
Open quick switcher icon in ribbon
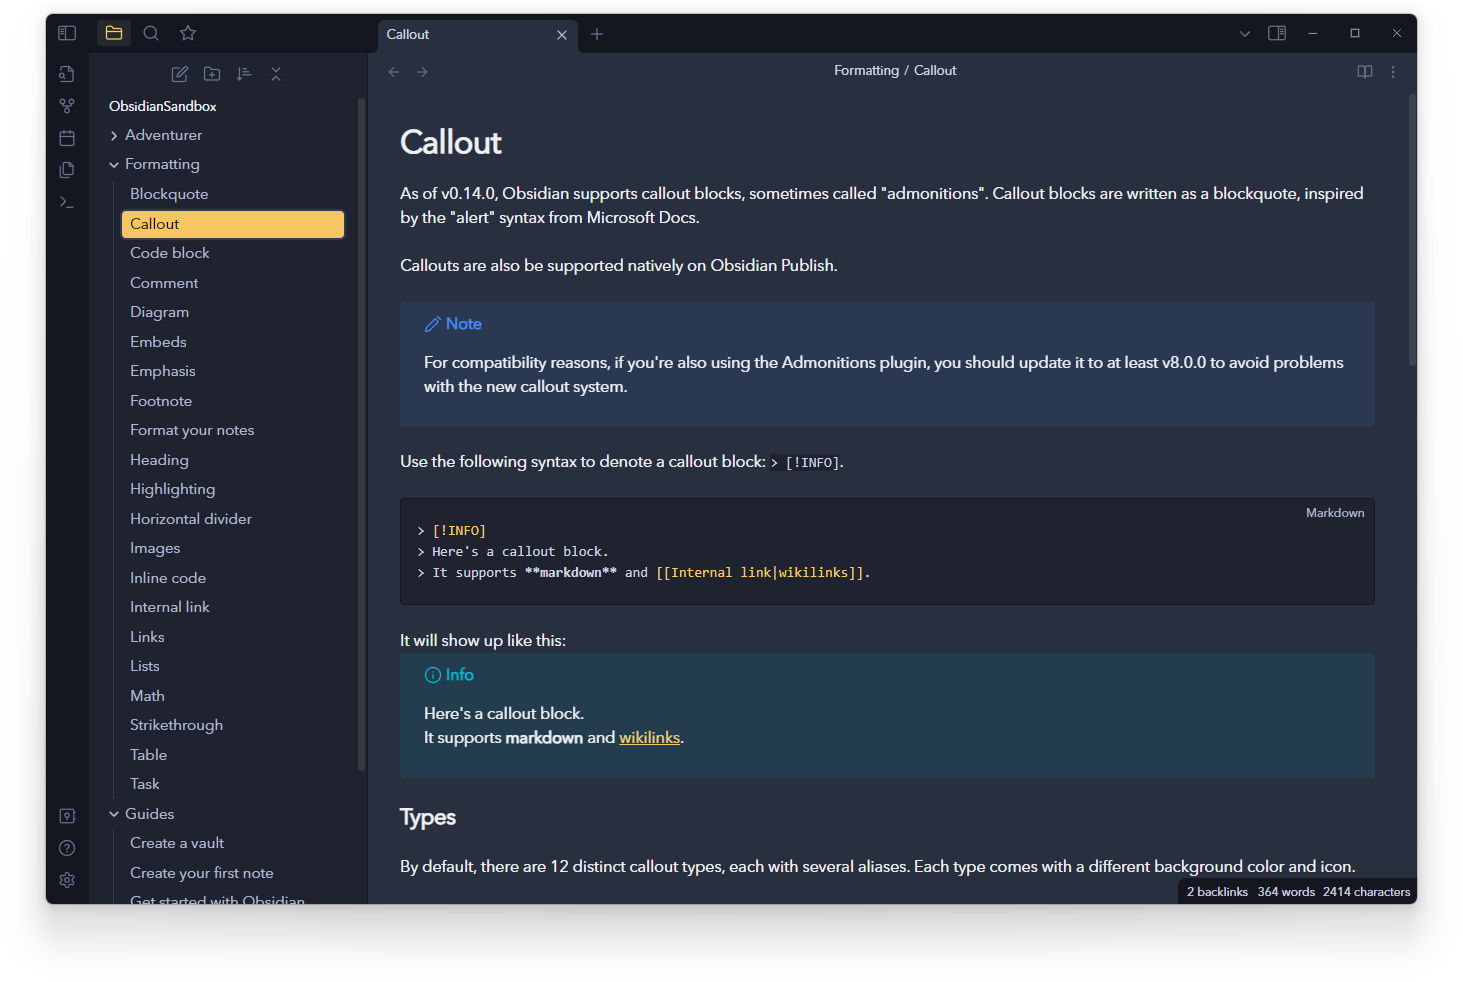point(67,74)
